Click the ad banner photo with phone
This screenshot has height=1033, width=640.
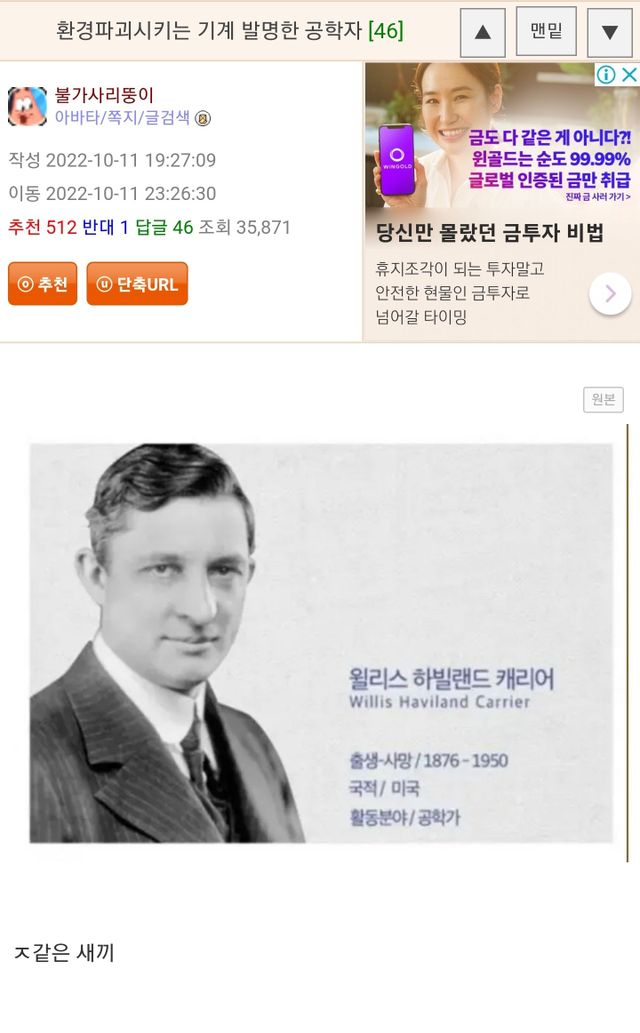(x=502, y=135)
